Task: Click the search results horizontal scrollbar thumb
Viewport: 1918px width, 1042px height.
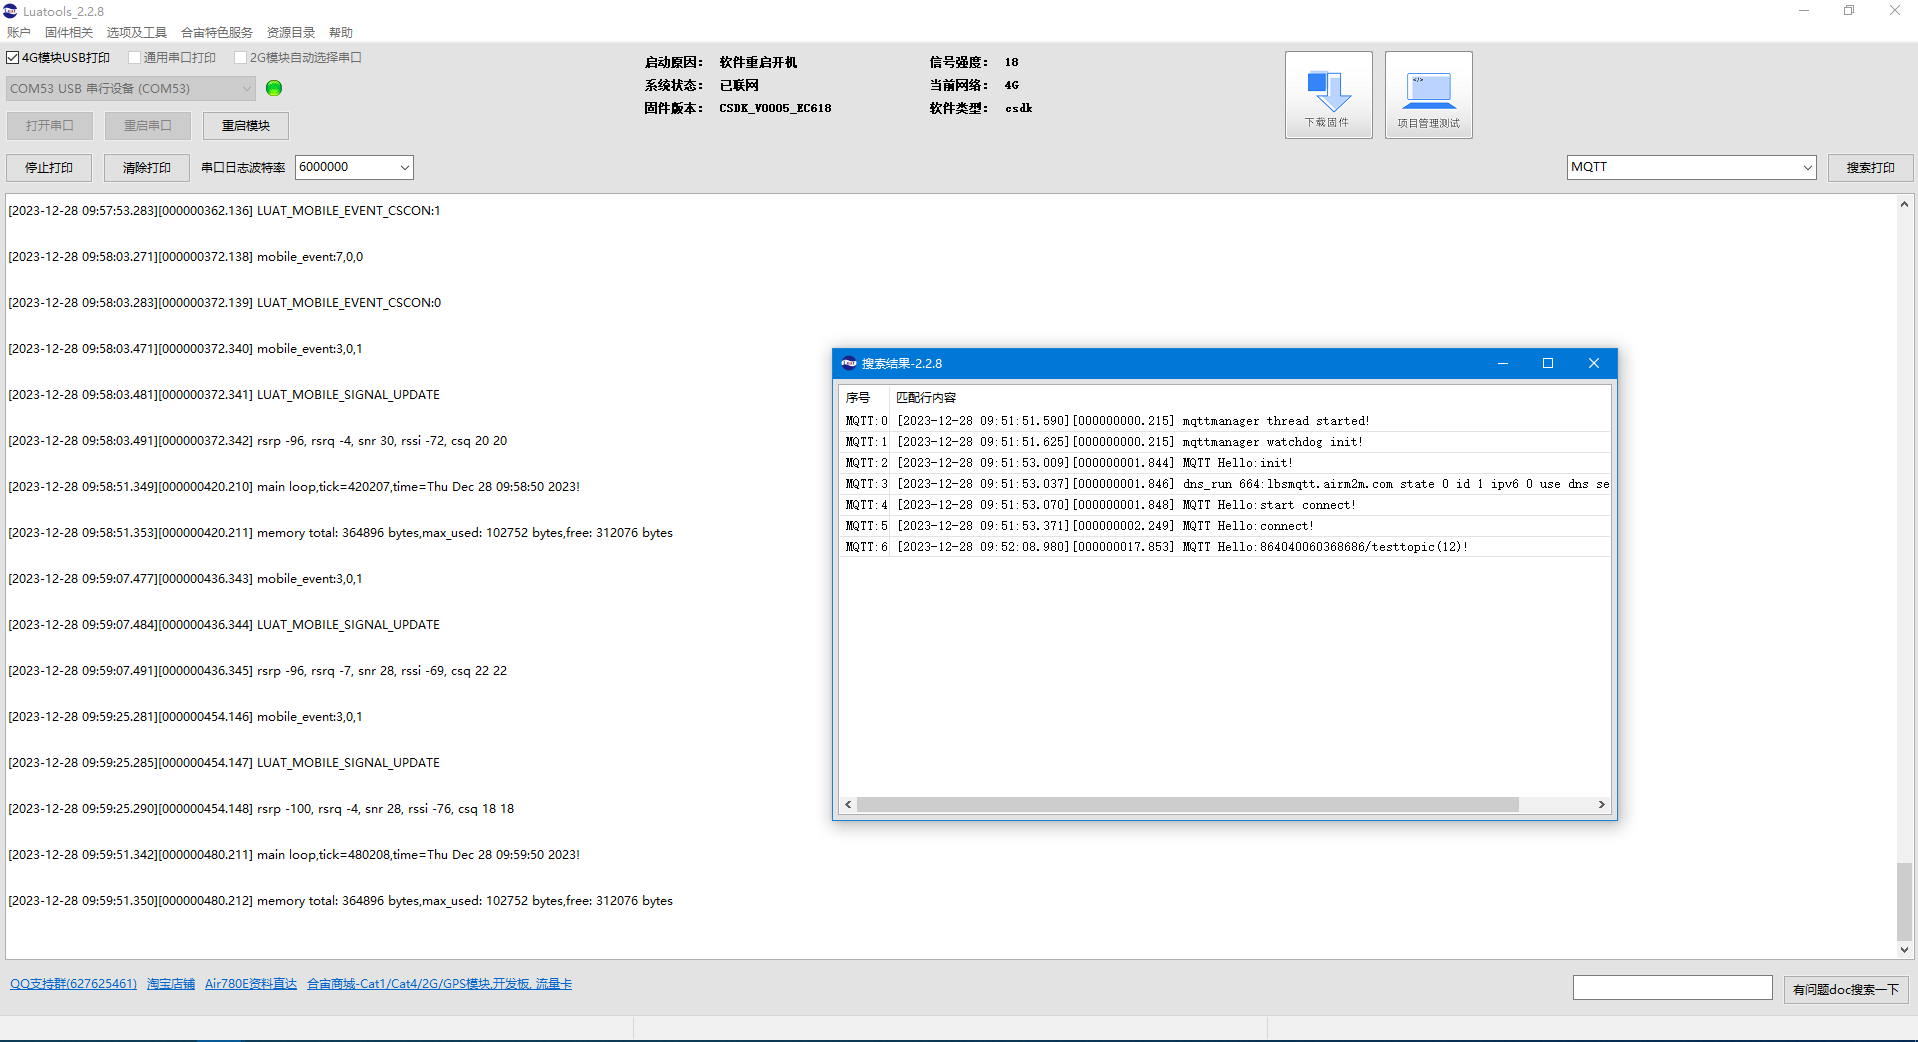Action: [1188, 805]
